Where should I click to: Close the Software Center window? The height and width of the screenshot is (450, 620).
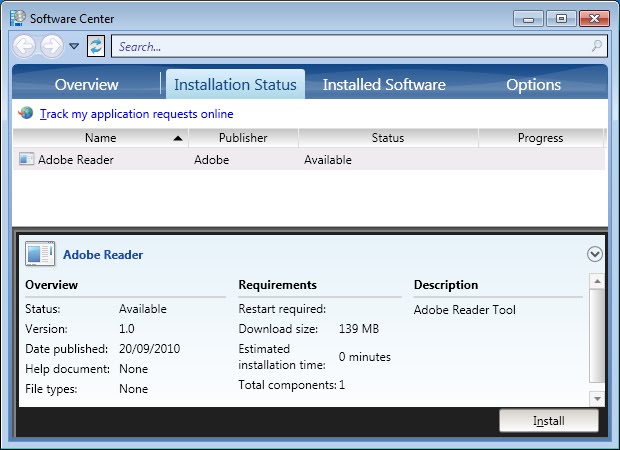coord(594,19)
